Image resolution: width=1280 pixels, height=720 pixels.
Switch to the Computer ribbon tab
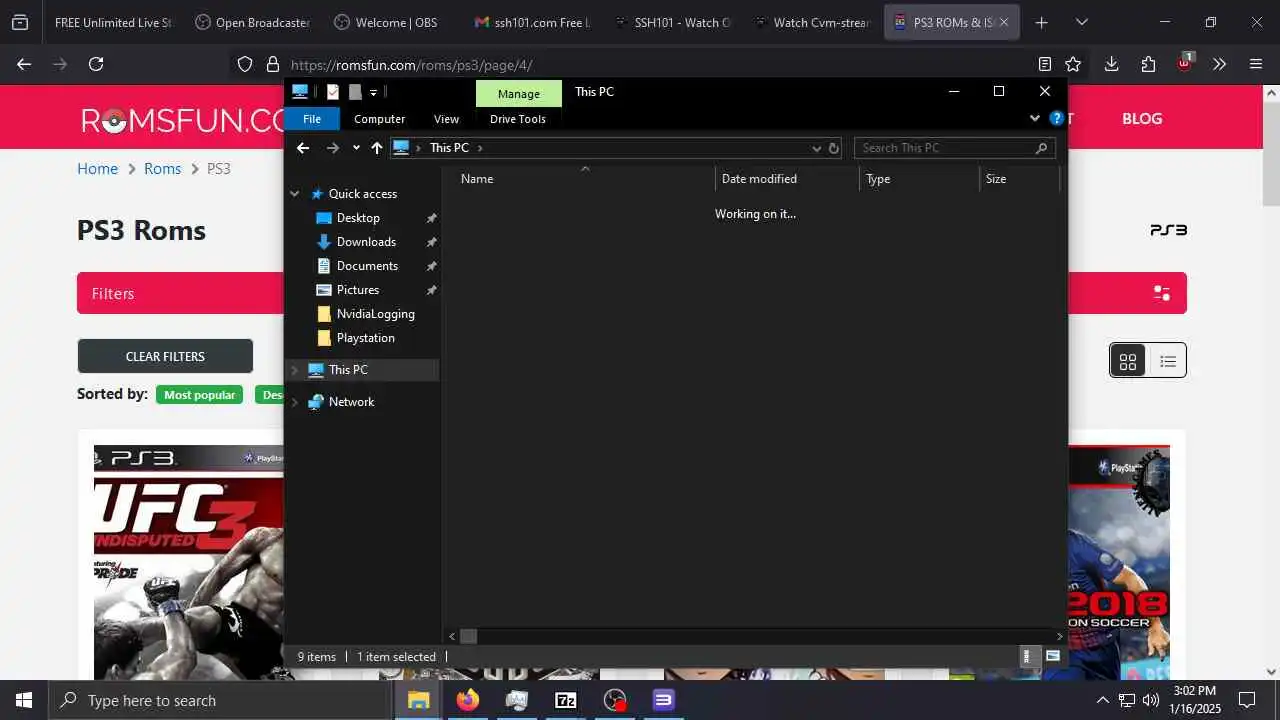pos(380,119)
